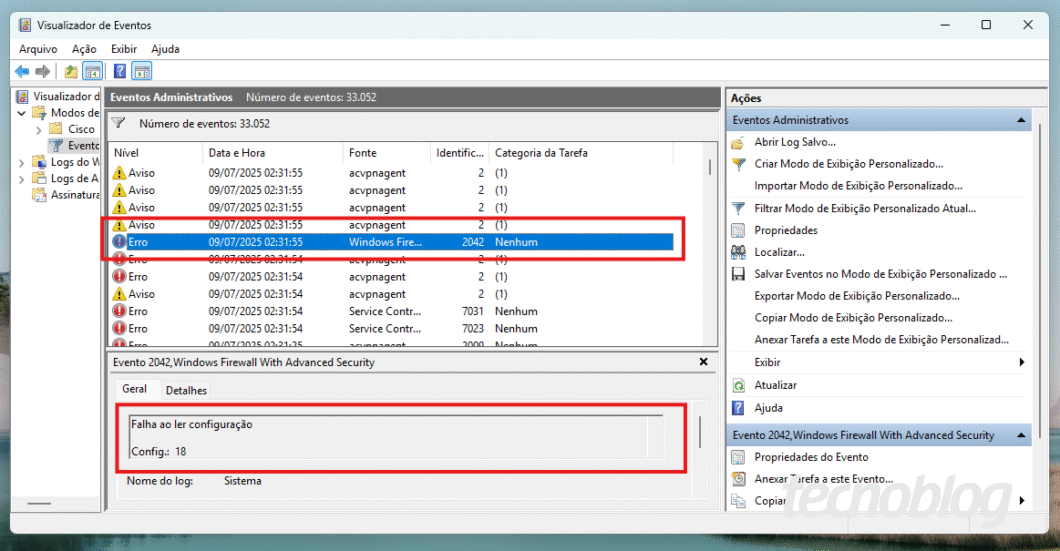Select the Windows Firewall error event 2042 row

pos(392,242)
